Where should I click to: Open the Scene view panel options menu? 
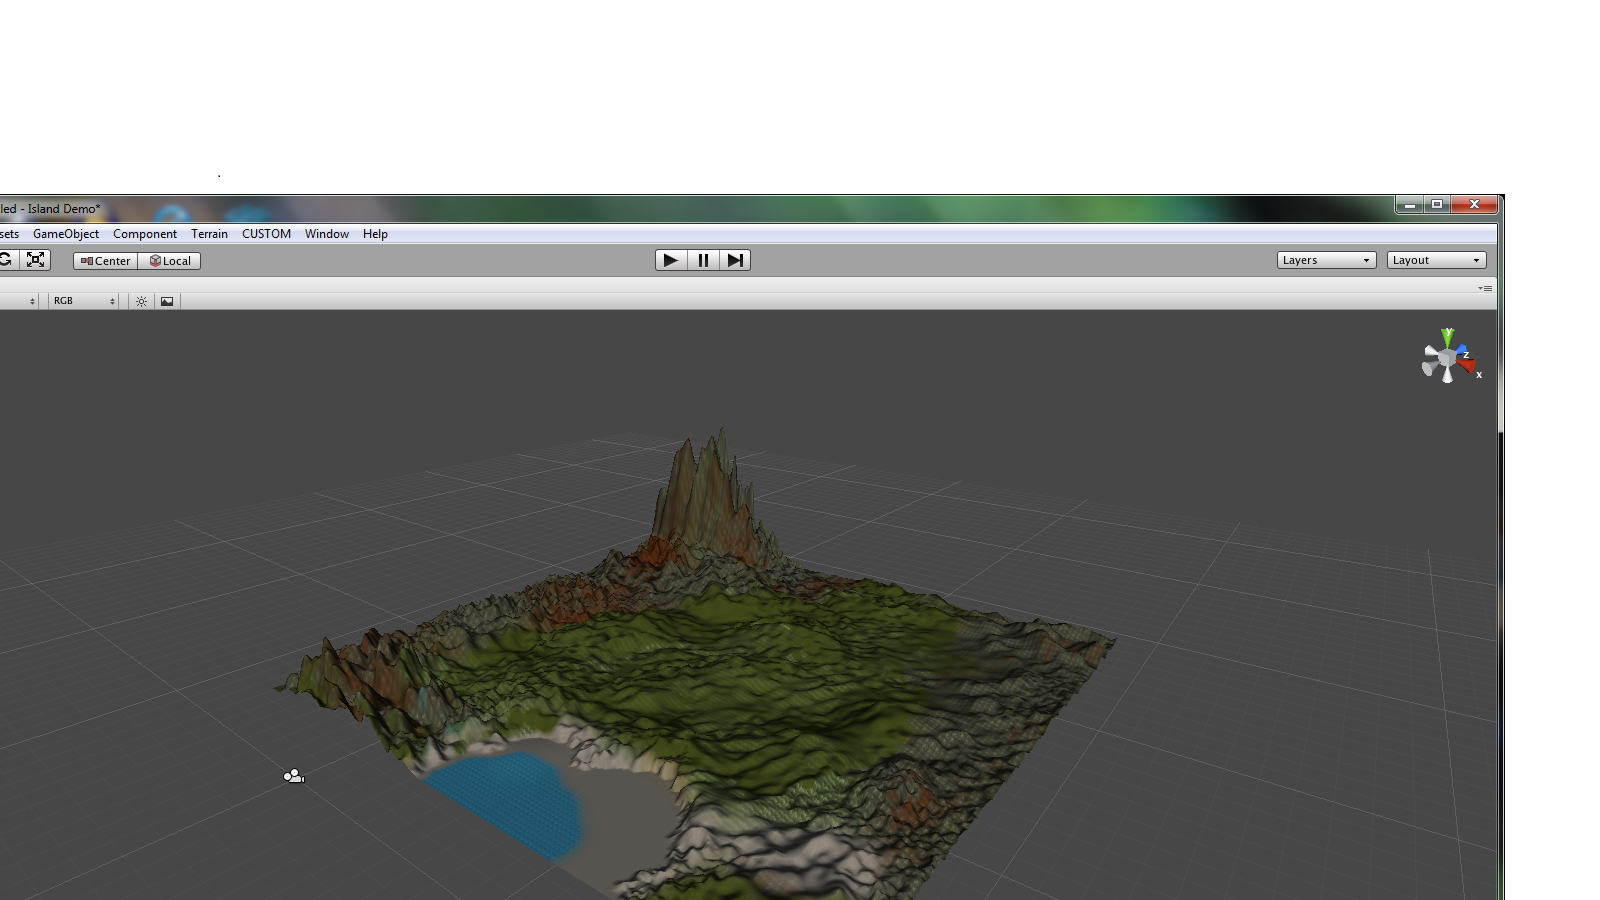[1485, 288]
